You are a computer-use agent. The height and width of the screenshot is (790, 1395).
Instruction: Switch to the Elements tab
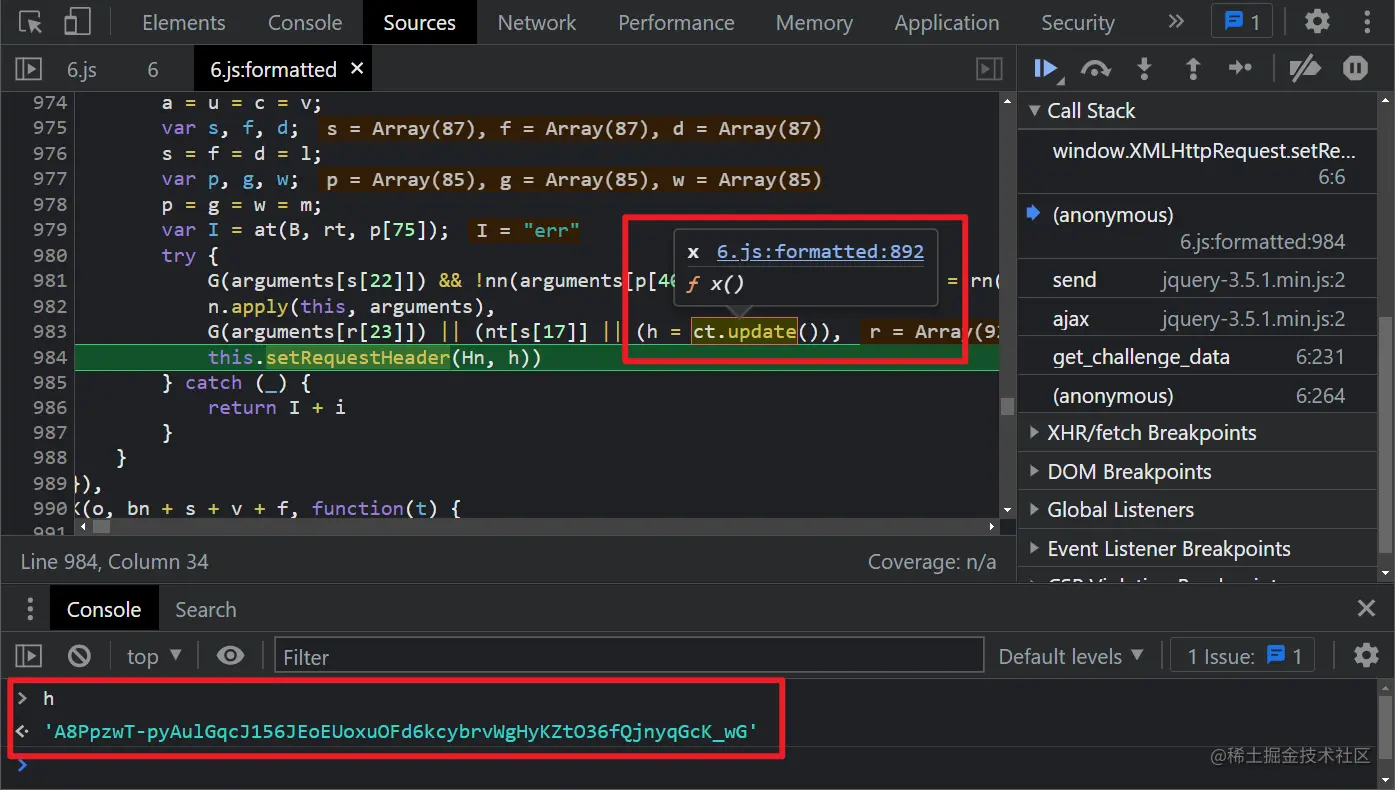[x=184, y=22]
